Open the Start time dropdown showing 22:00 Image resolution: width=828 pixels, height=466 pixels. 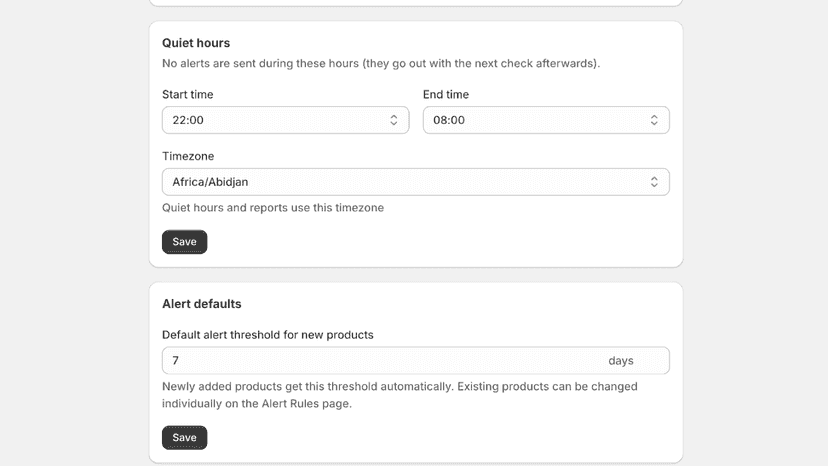click(x=285, y=120)
